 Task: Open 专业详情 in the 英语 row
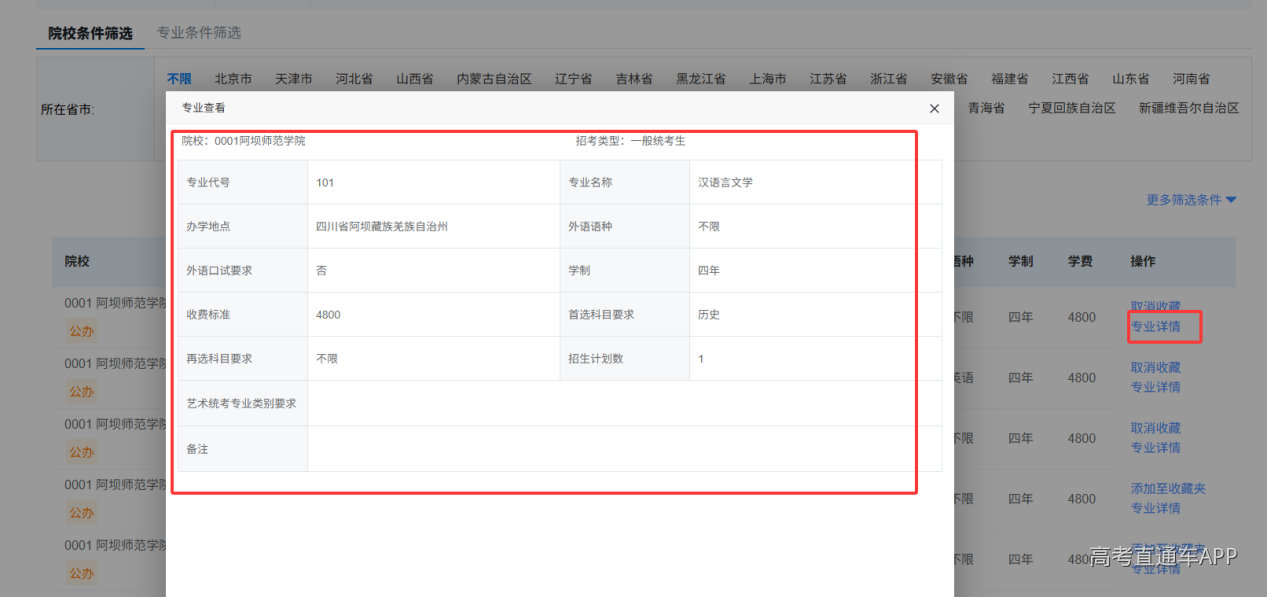point(1155,387)
